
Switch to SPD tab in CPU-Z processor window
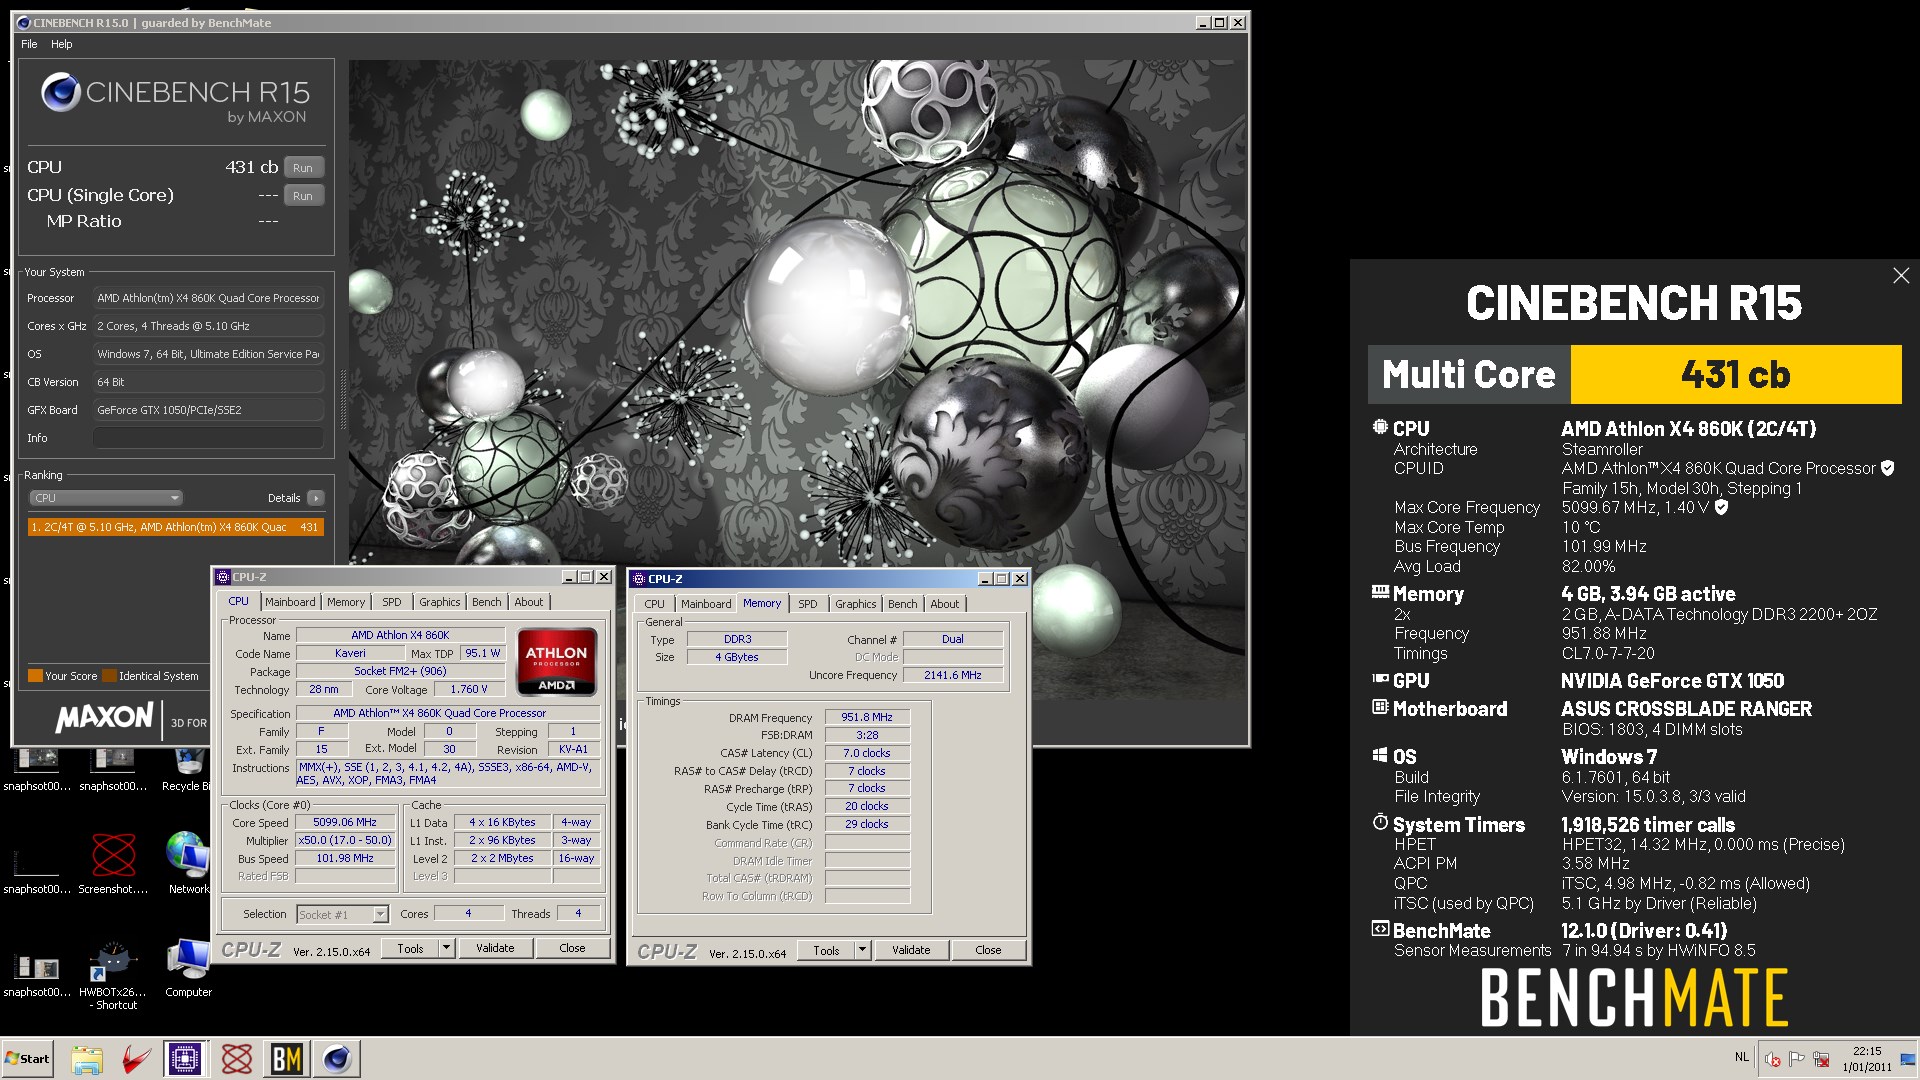click(x=392, y=602)
